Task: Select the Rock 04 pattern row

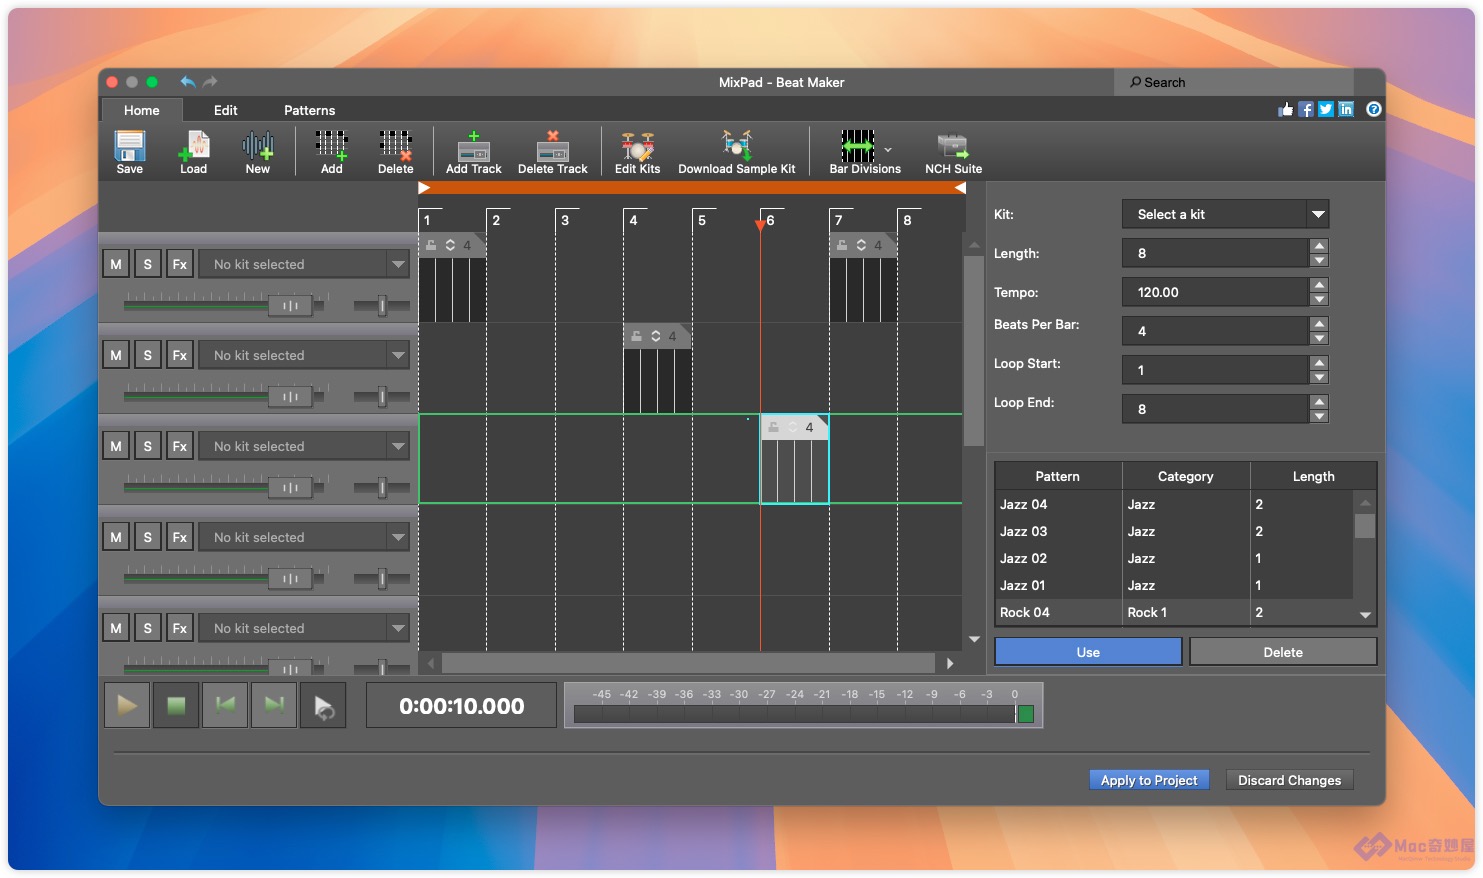Action: [1174, 612]
